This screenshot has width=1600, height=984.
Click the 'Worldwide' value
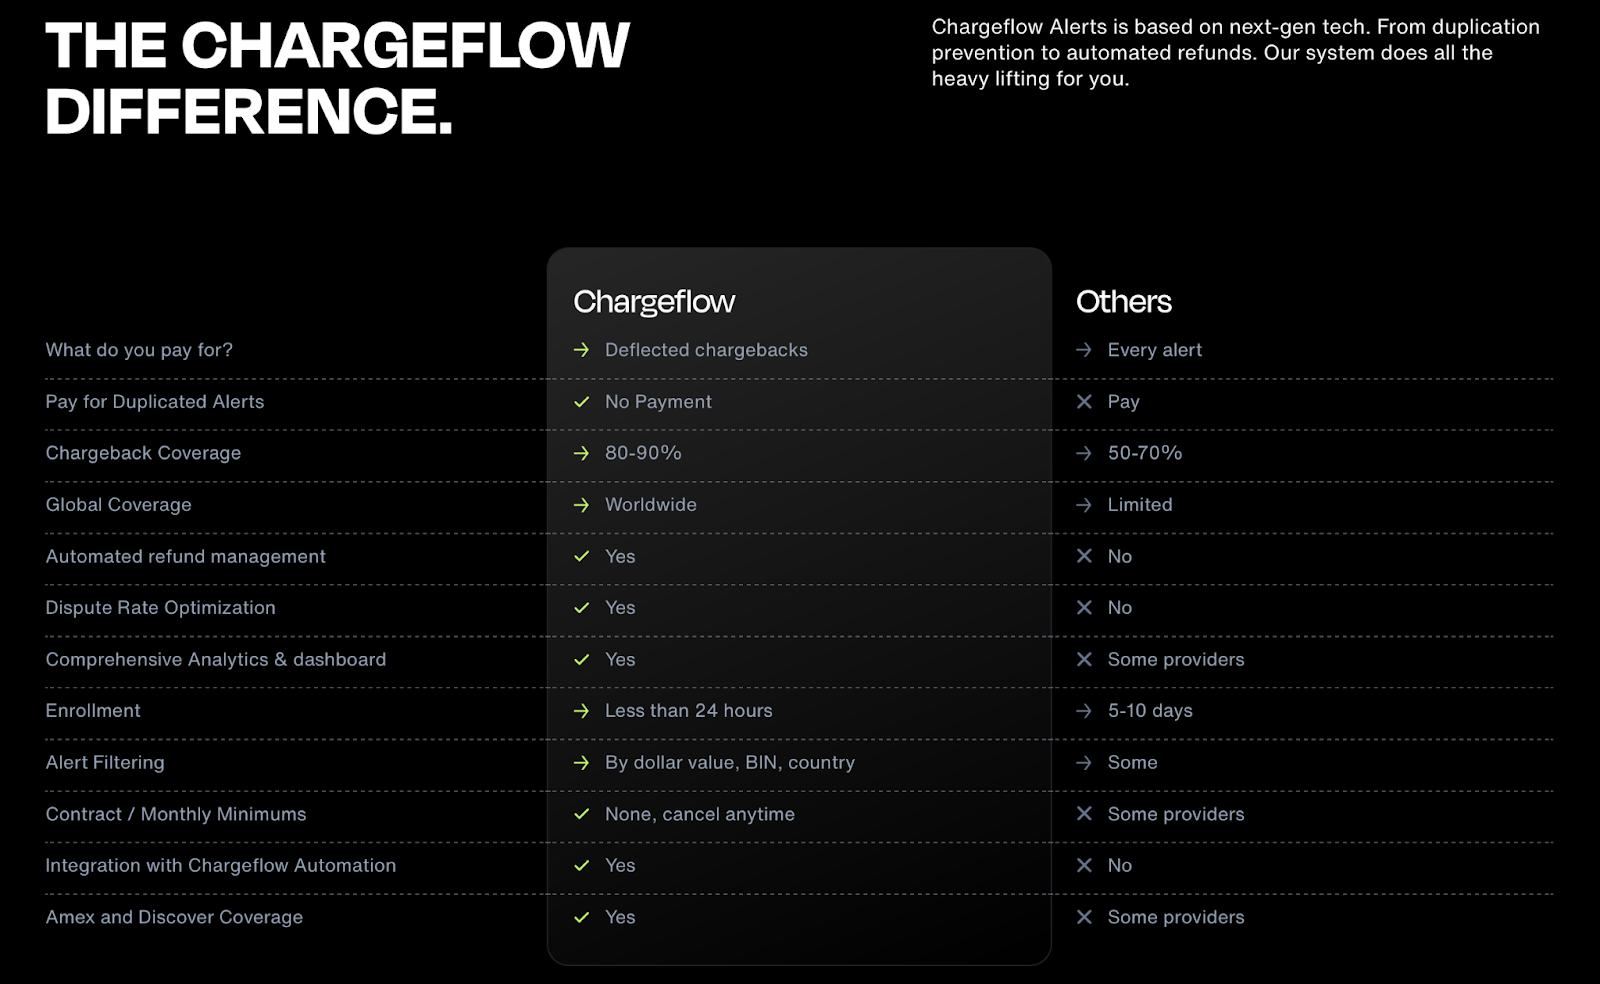651,505
